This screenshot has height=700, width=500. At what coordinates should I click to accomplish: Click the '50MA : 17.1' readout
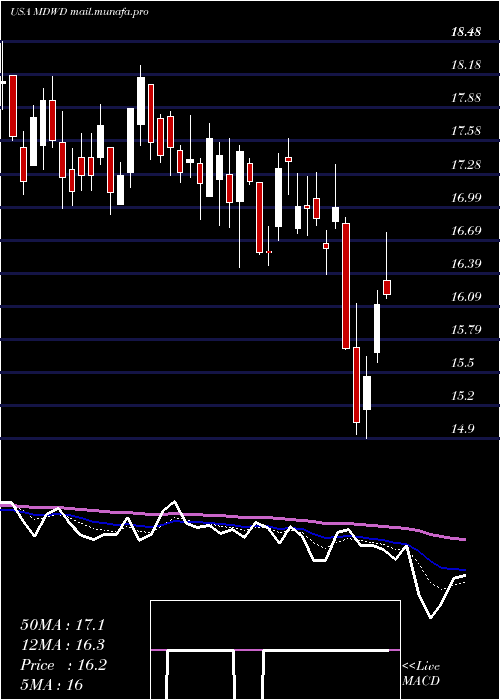pos(64,625)
